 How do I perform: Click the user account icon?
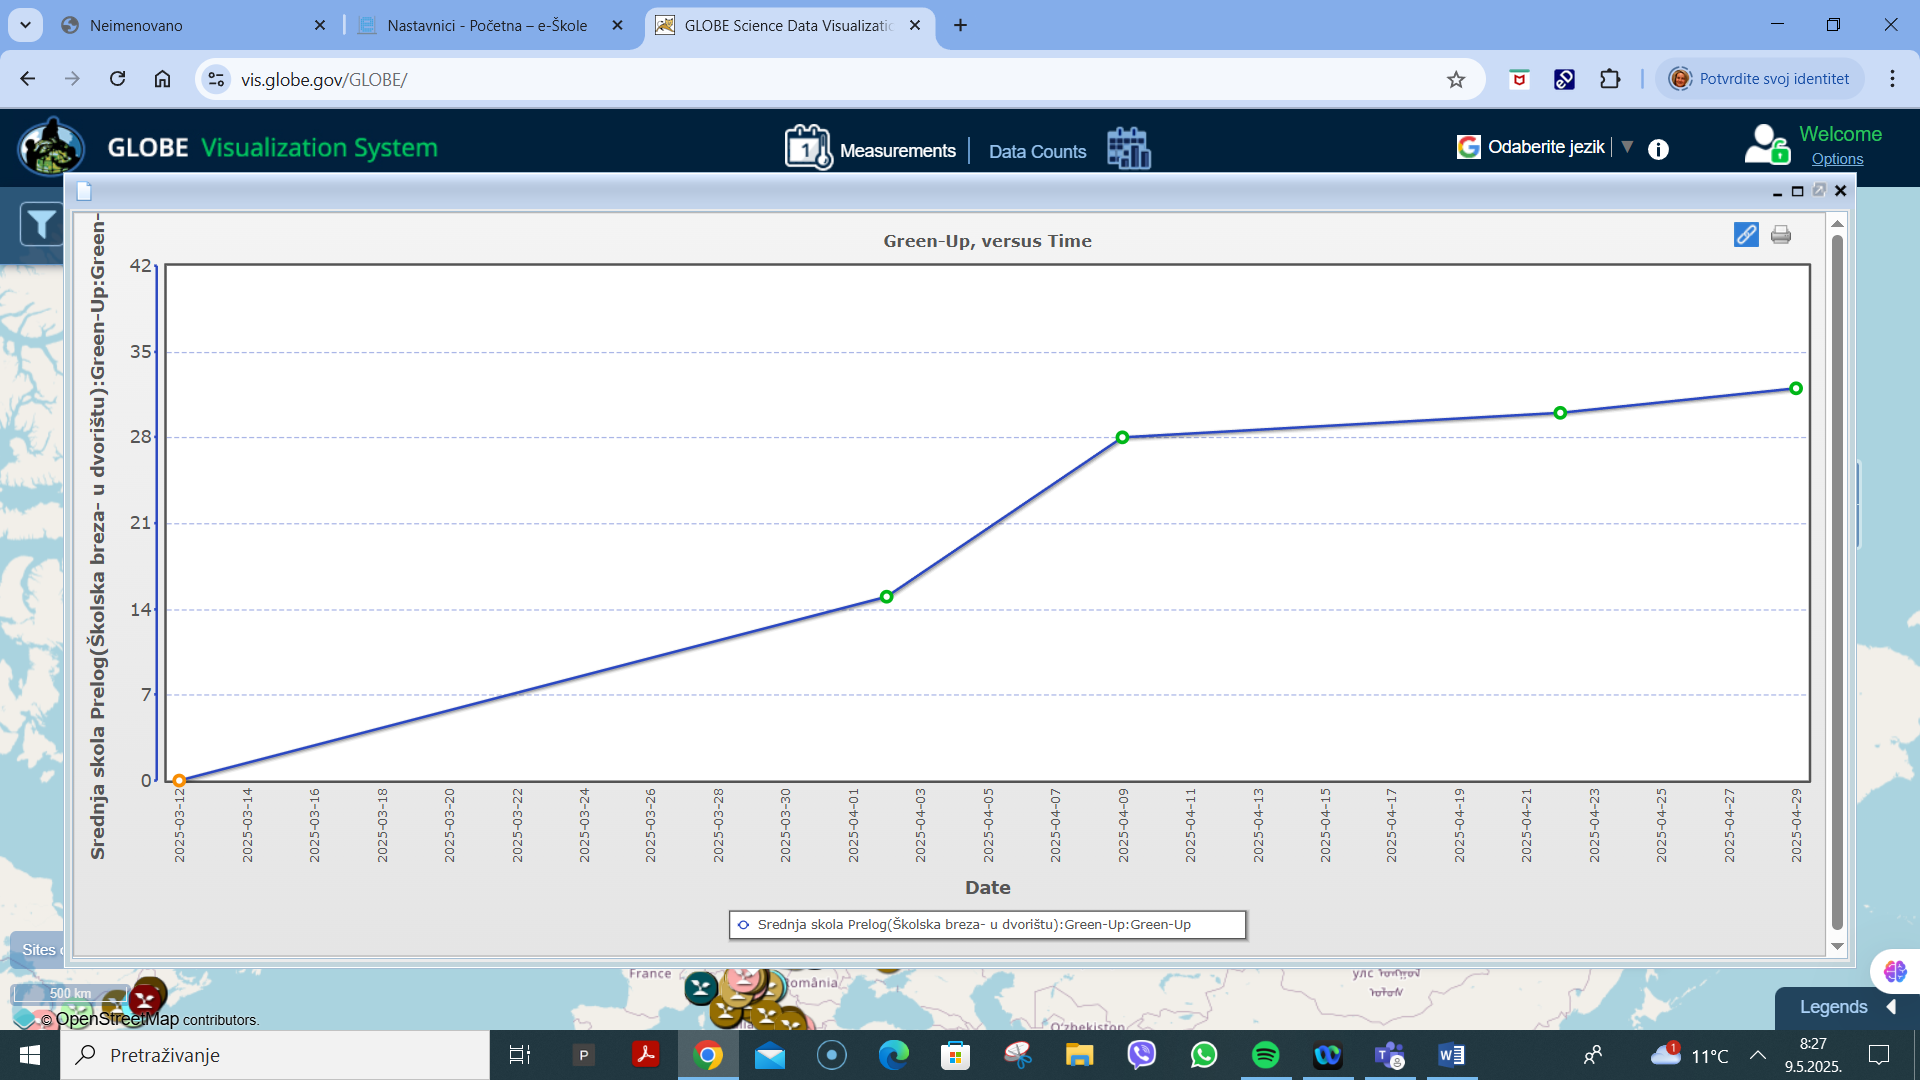(1766, 144)
